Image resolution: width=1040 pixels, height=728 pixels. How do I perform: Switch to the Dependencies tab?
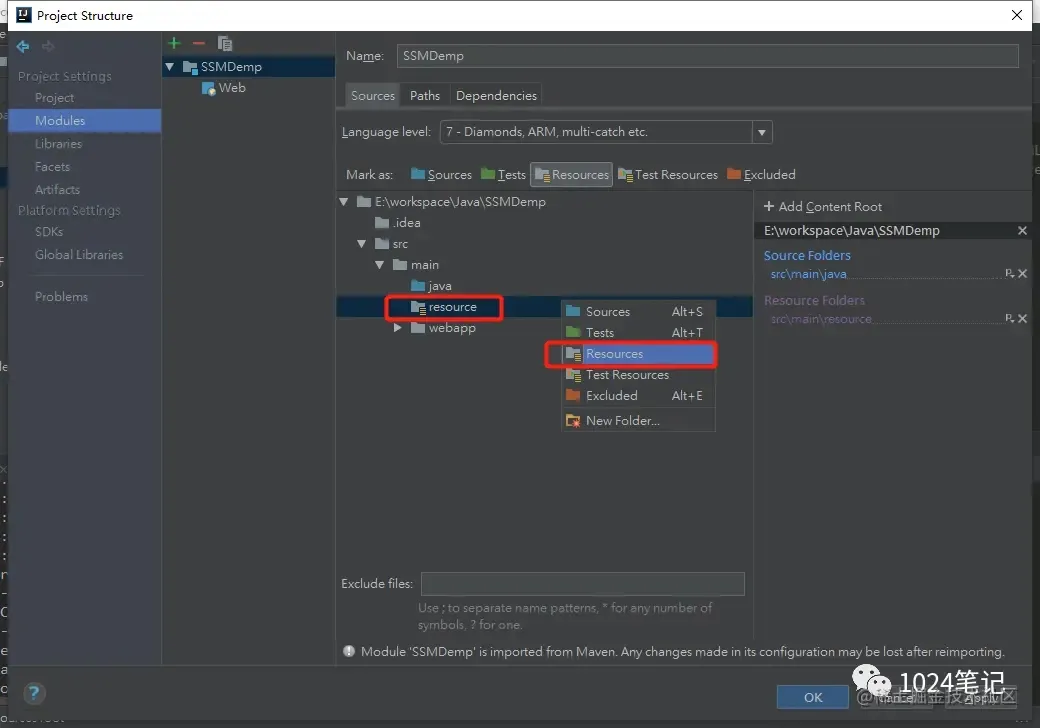tap(496, 95)
